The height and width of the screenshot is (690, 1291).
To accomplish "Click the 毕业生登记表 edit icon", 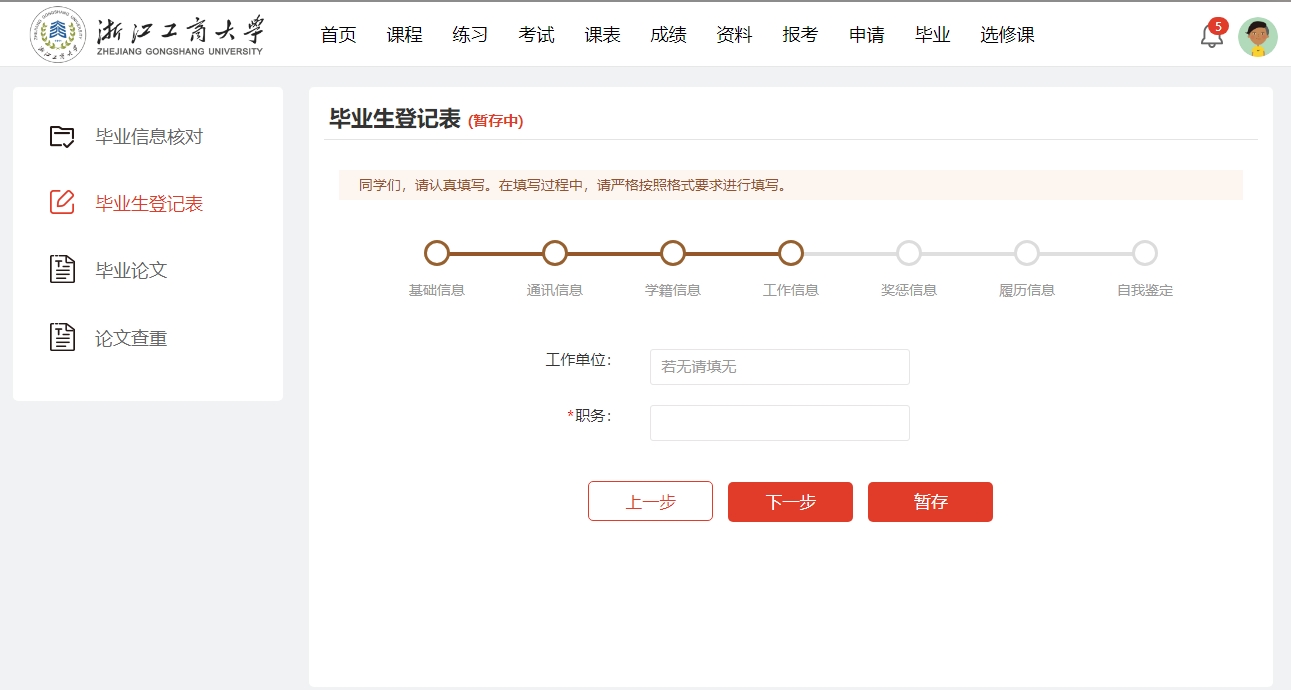I will click(62, 203).
